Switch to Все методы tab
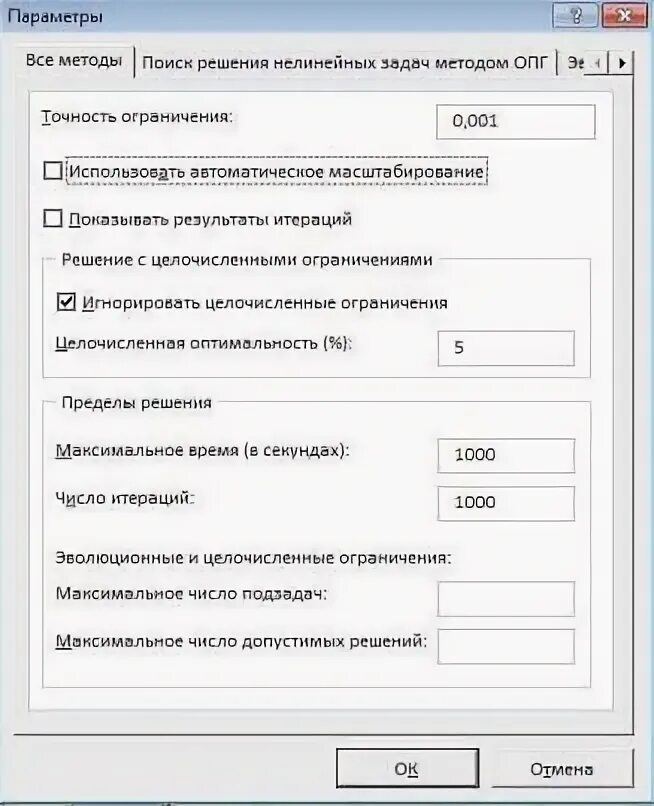 [x=74, y=61]
